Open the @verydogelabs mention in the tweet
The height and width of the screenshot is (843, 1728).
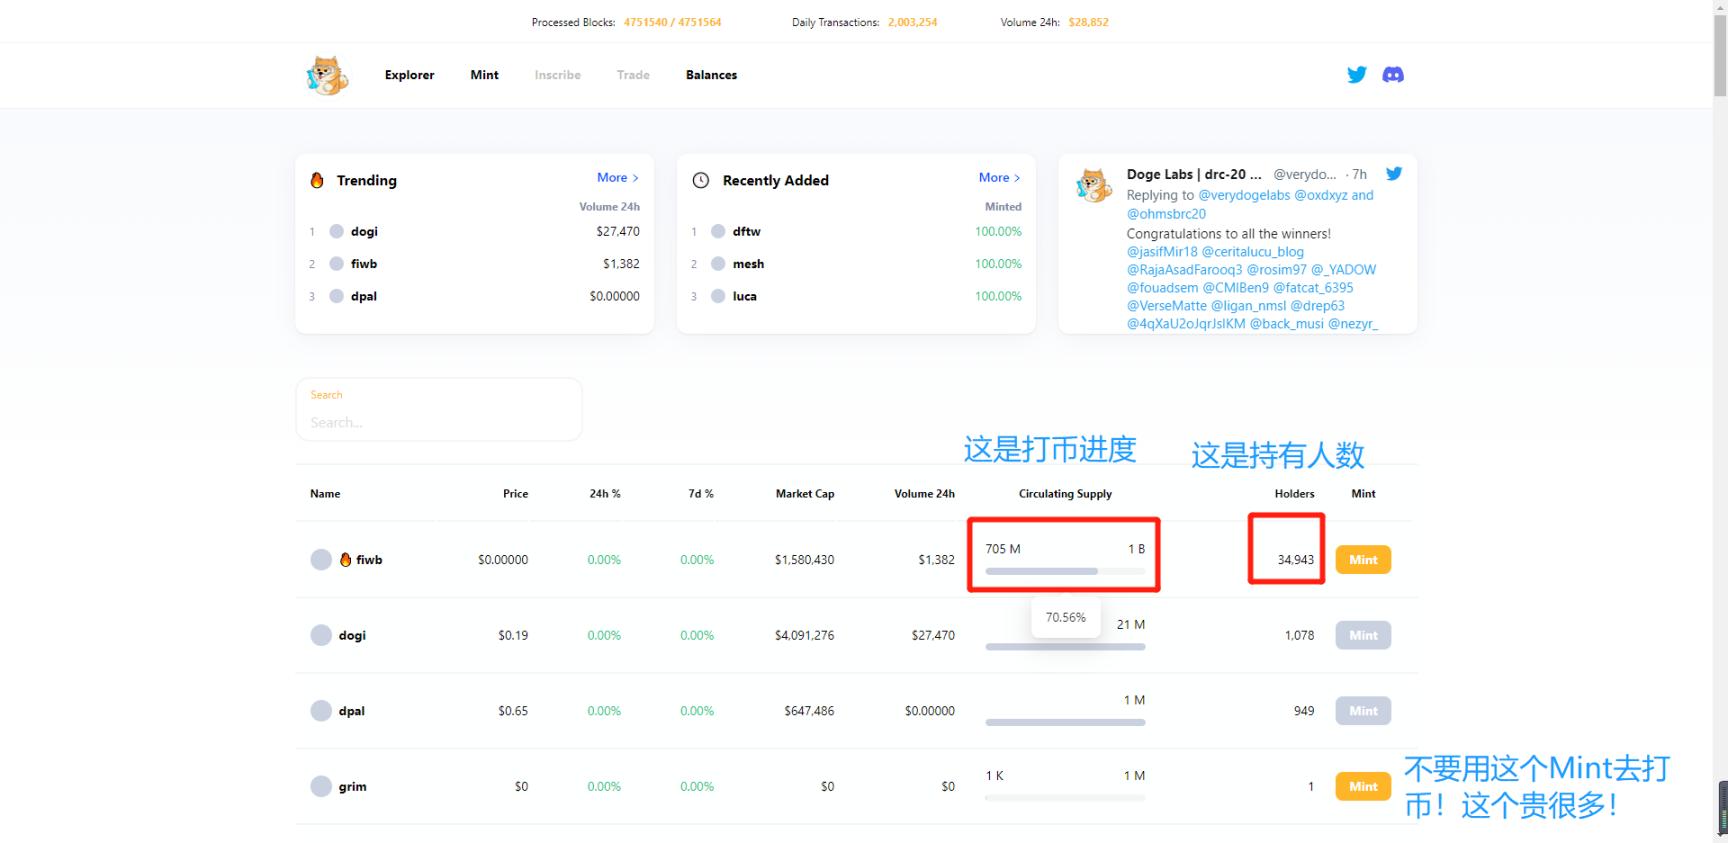[1244, 195]
